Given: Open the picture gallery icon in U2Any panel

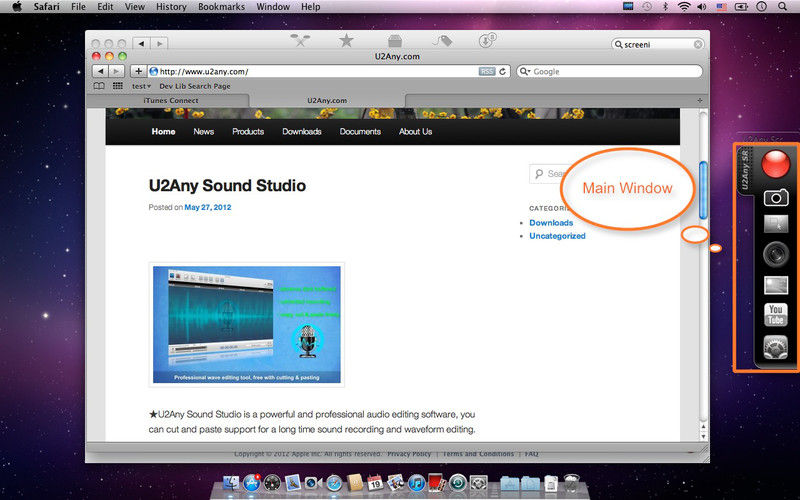Looking at the screenshot, I should 776,285.
